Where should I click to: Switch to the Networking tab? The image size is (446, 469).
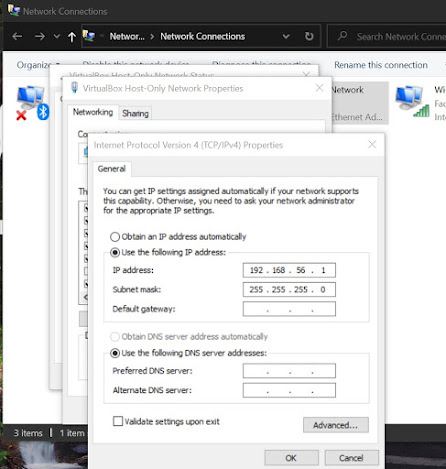(x=93, y=112)
